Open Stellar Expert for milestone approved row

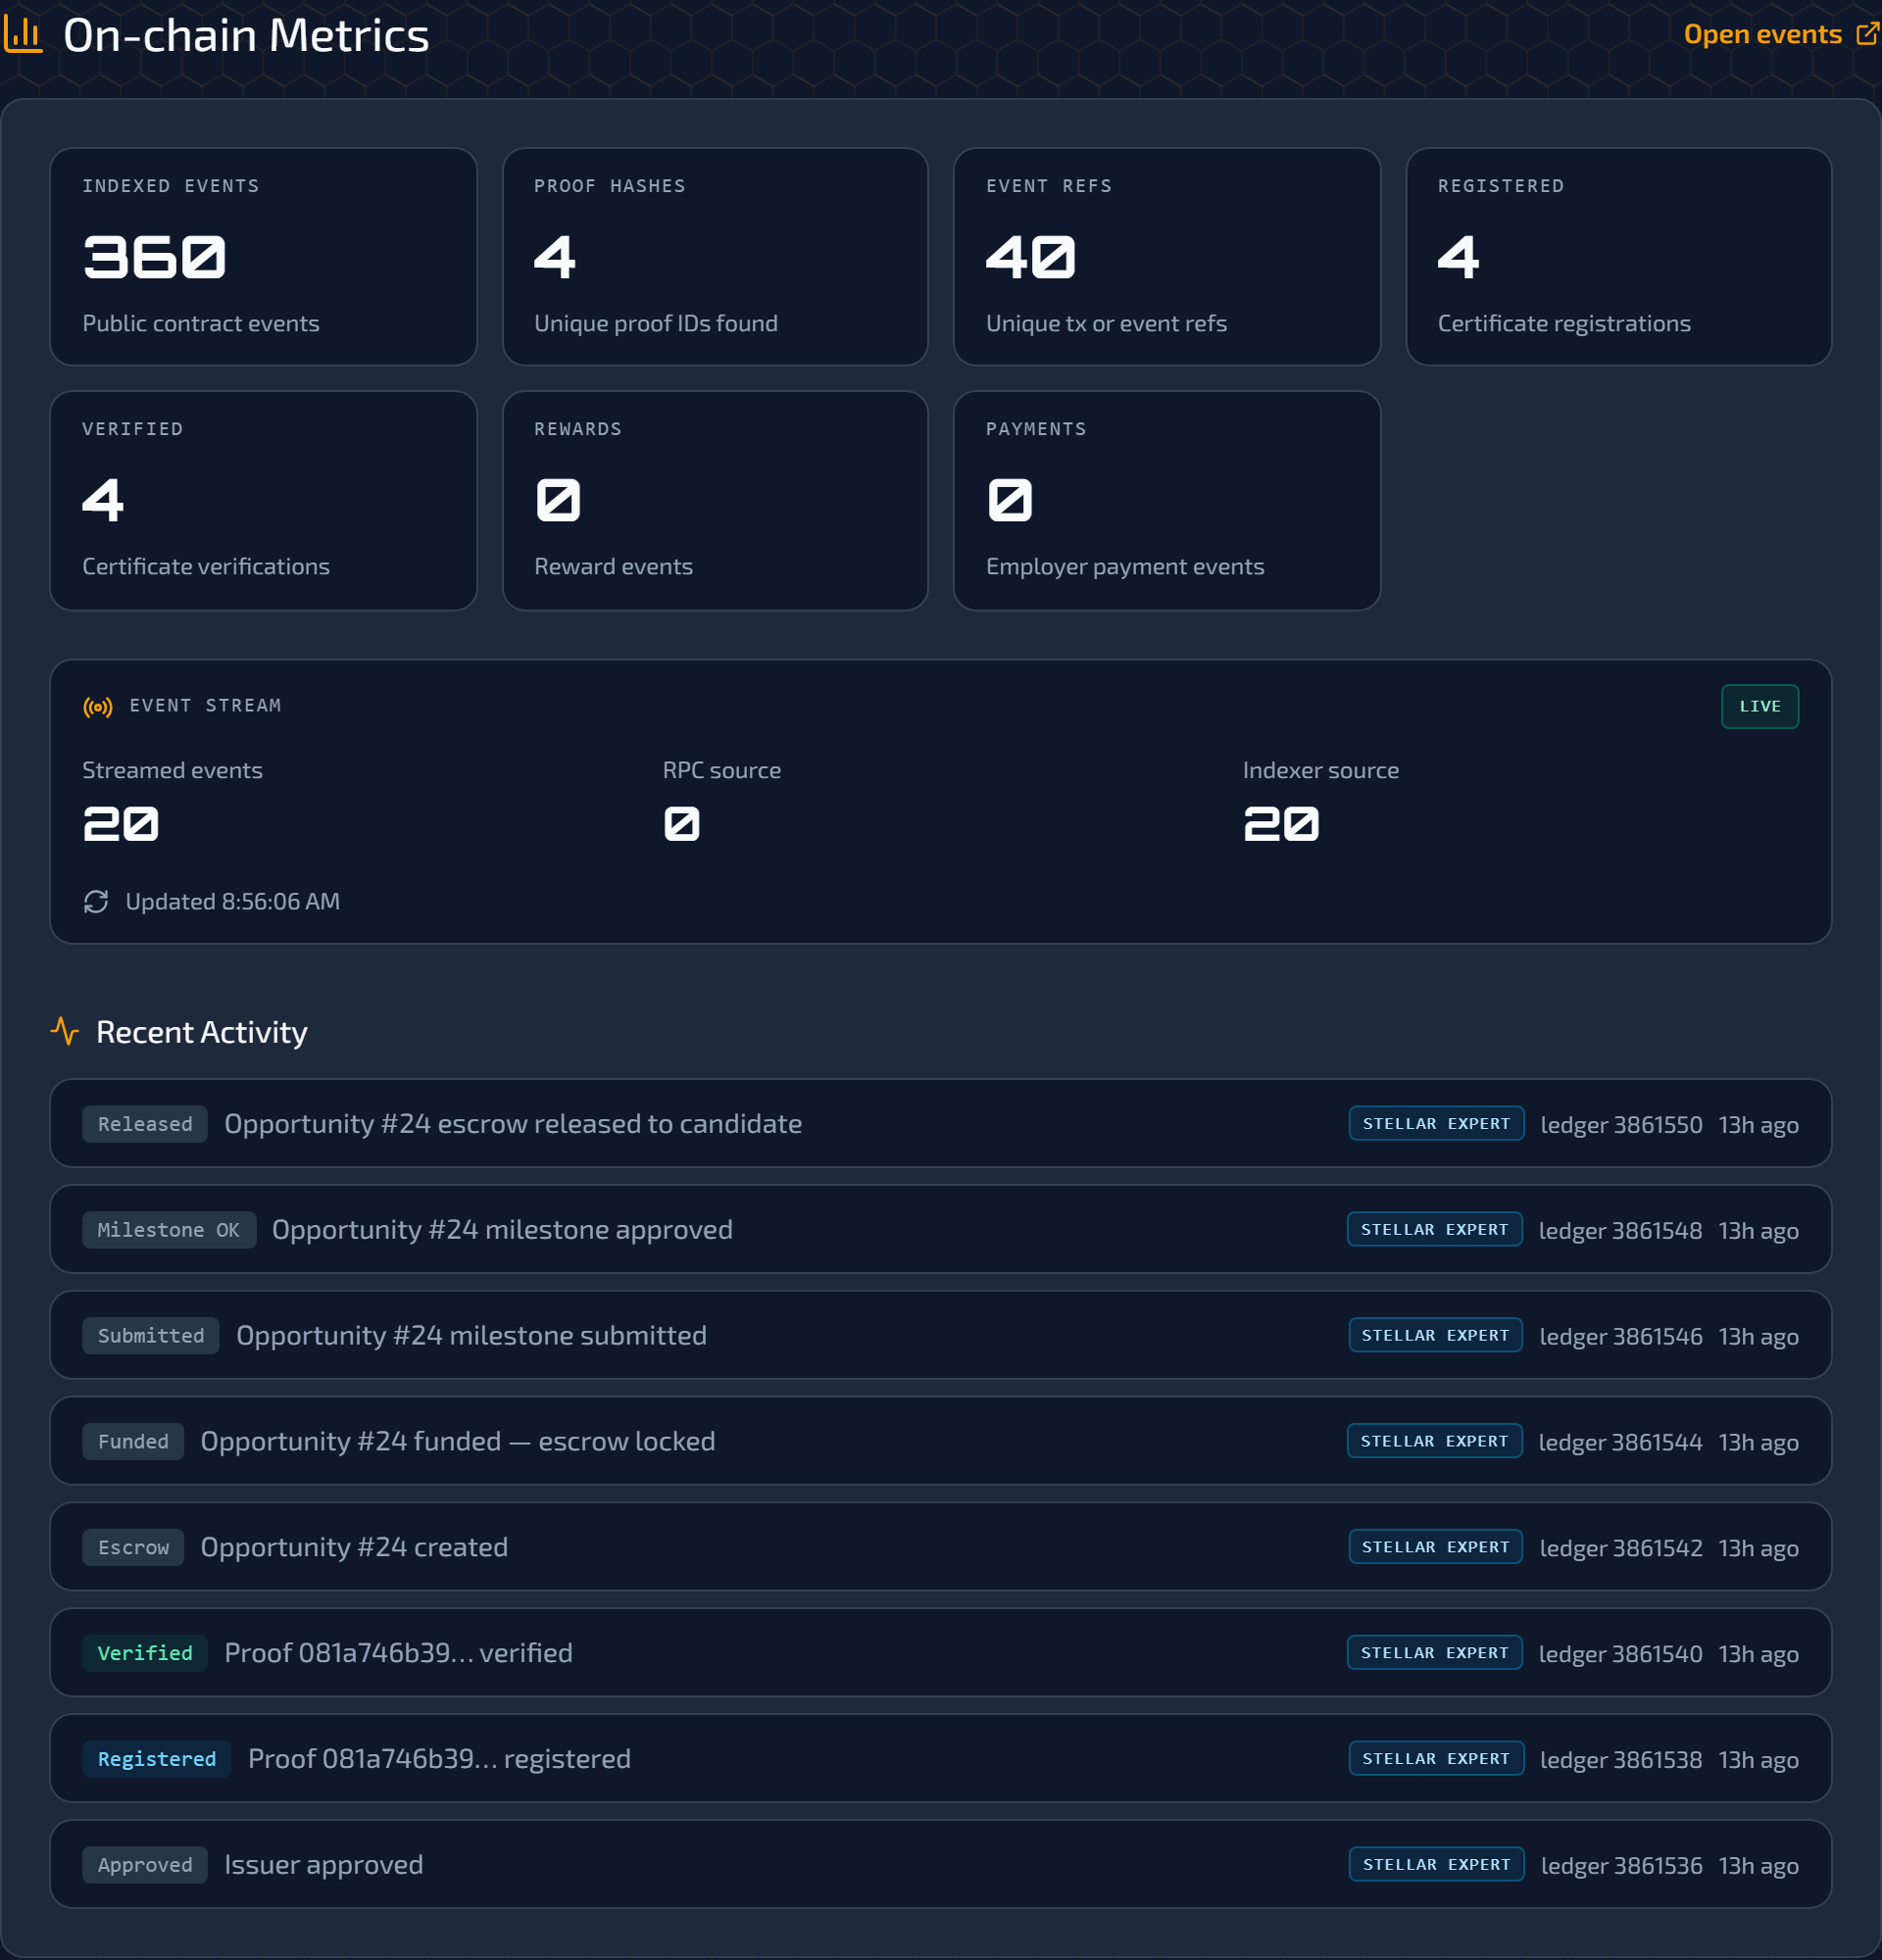(1434, 1229)
